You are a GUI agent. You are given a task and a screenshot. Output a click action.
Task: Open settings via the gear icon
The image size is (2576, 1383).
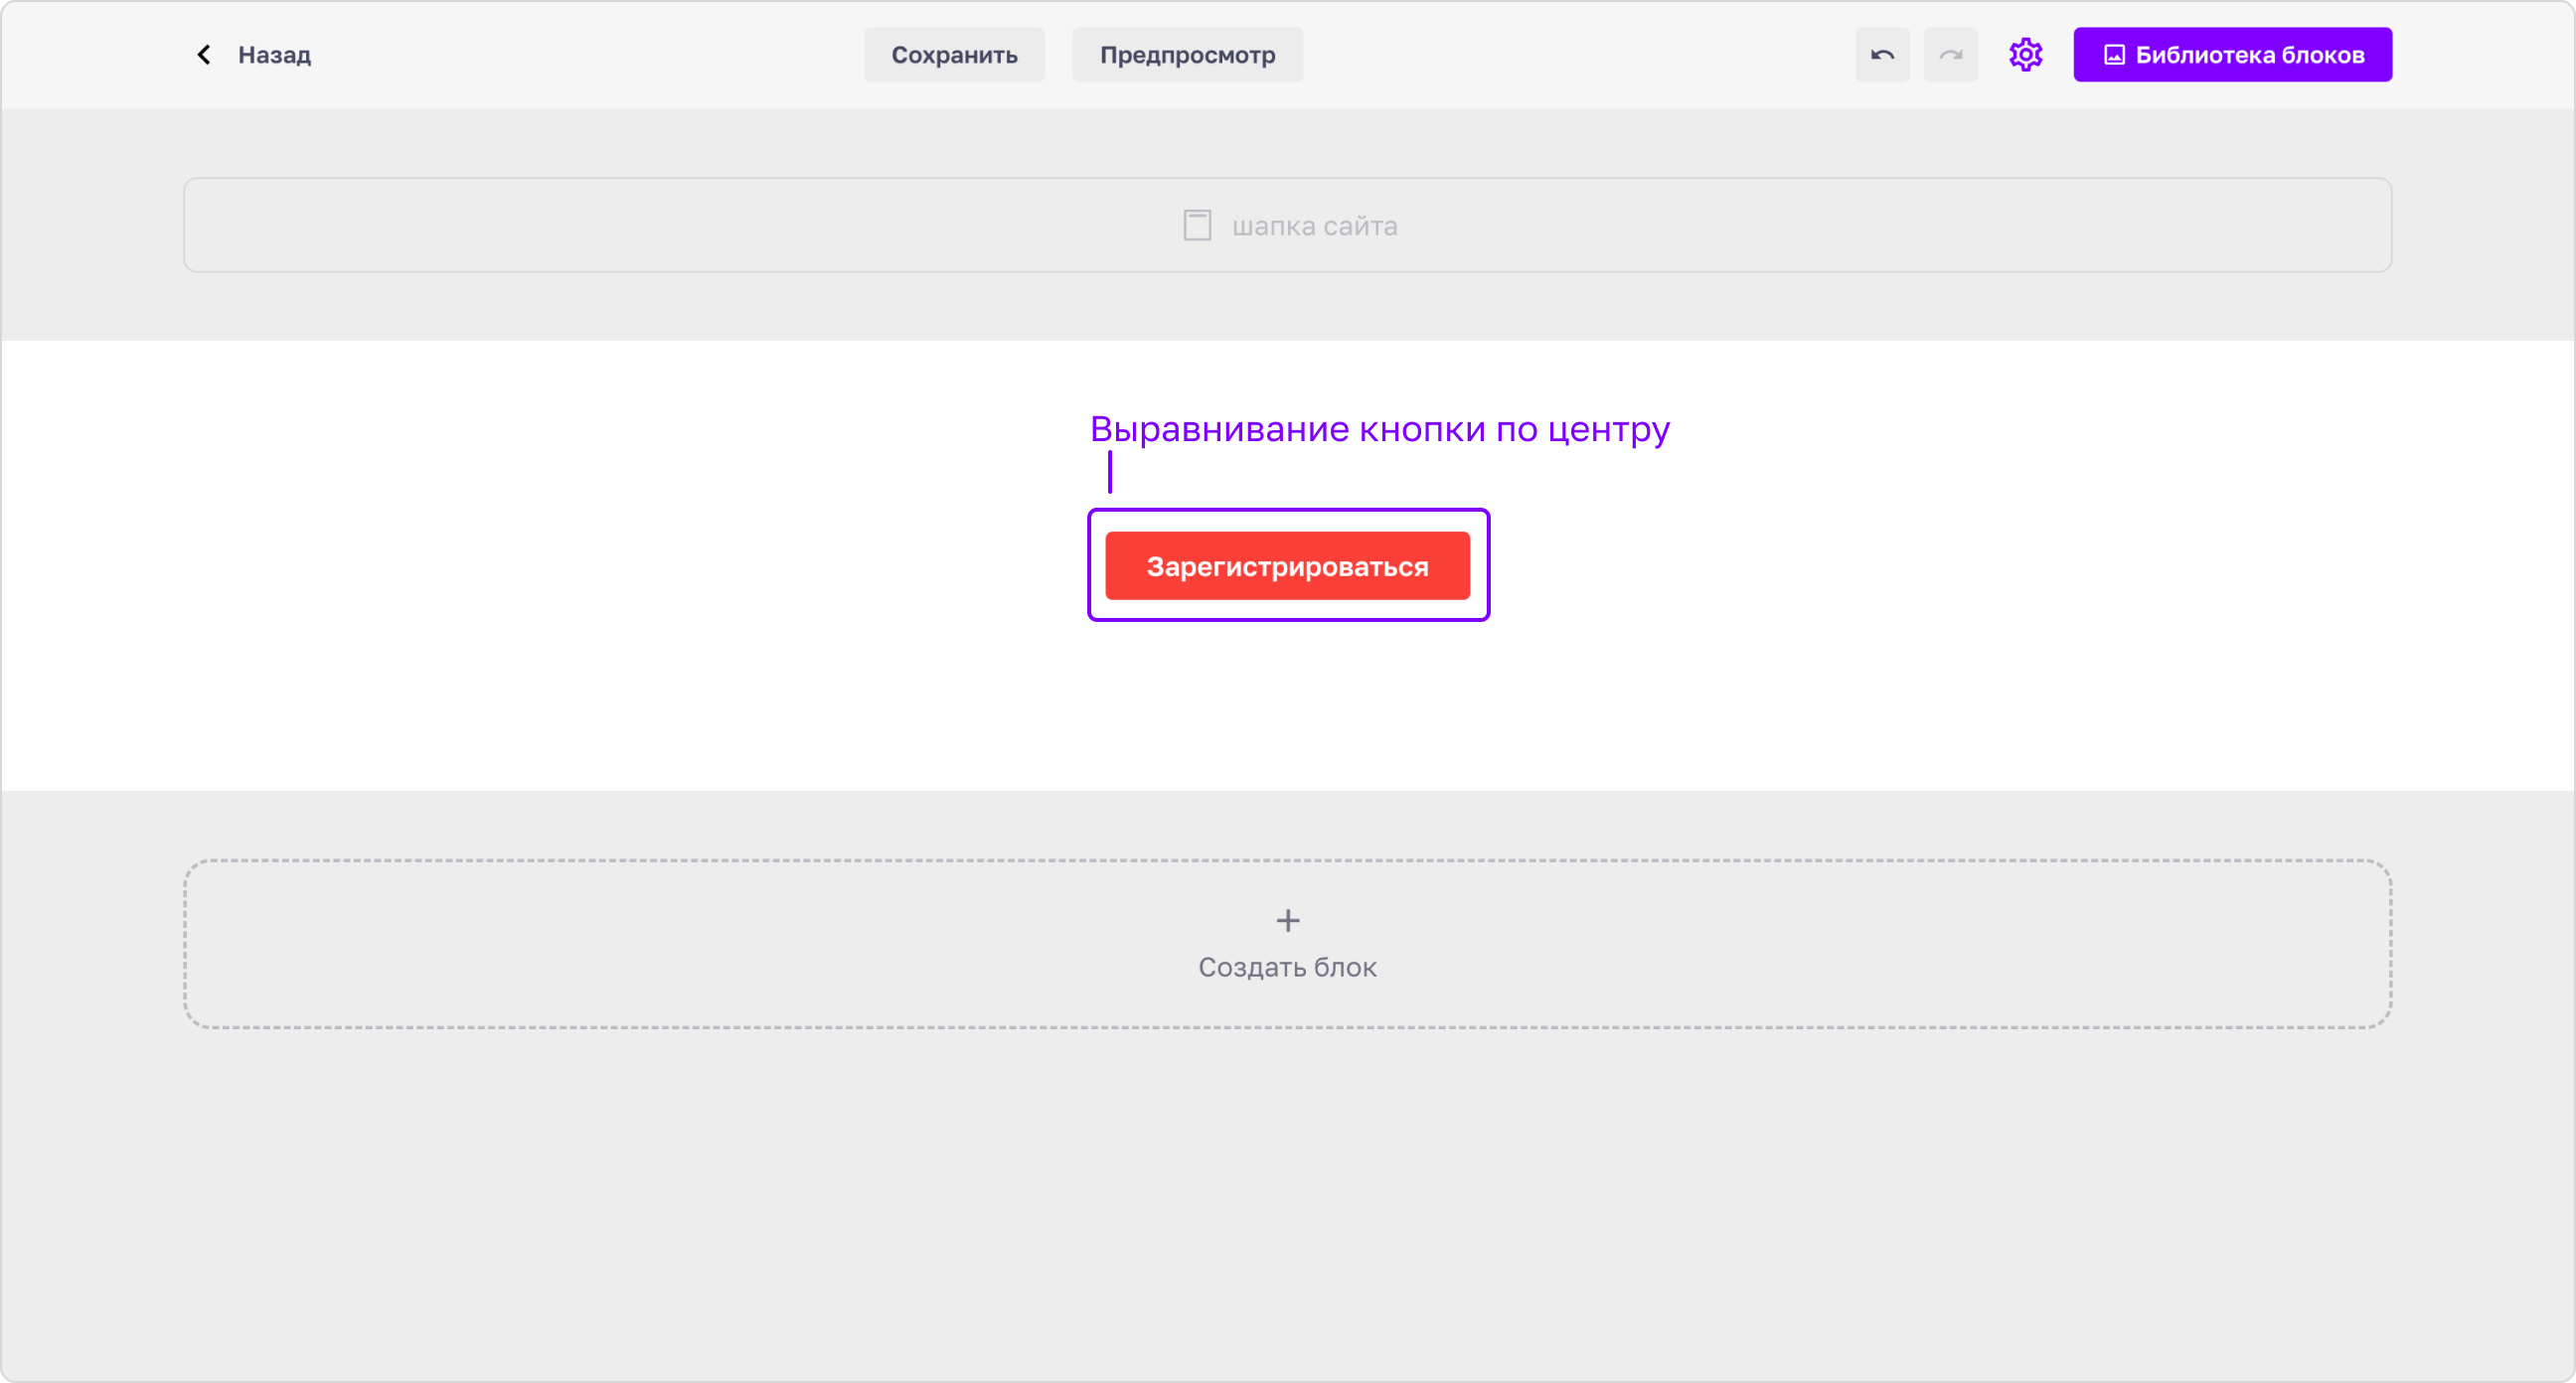(2025, 55)
